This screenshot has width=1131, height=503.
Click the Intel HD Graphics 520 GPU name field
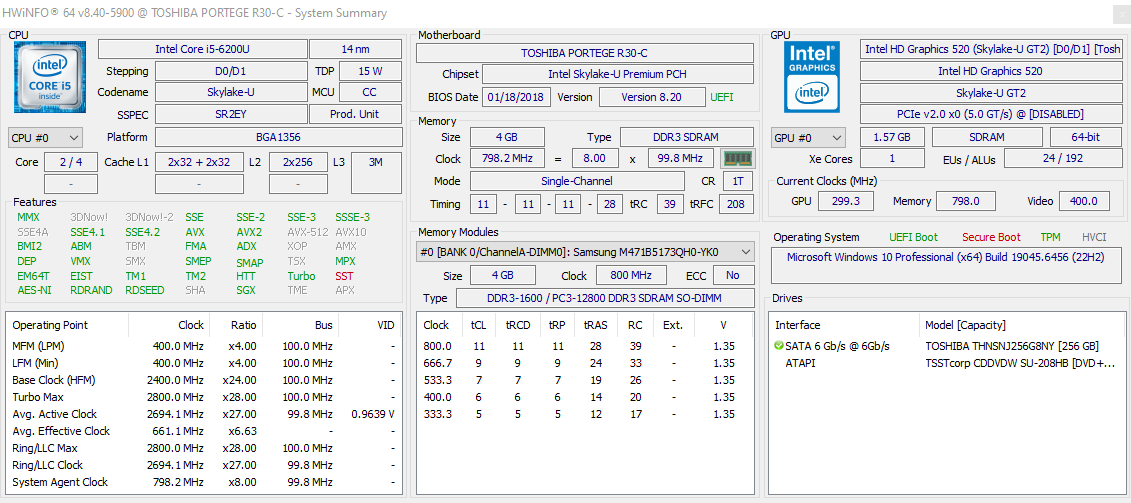[x=989, y=71]
